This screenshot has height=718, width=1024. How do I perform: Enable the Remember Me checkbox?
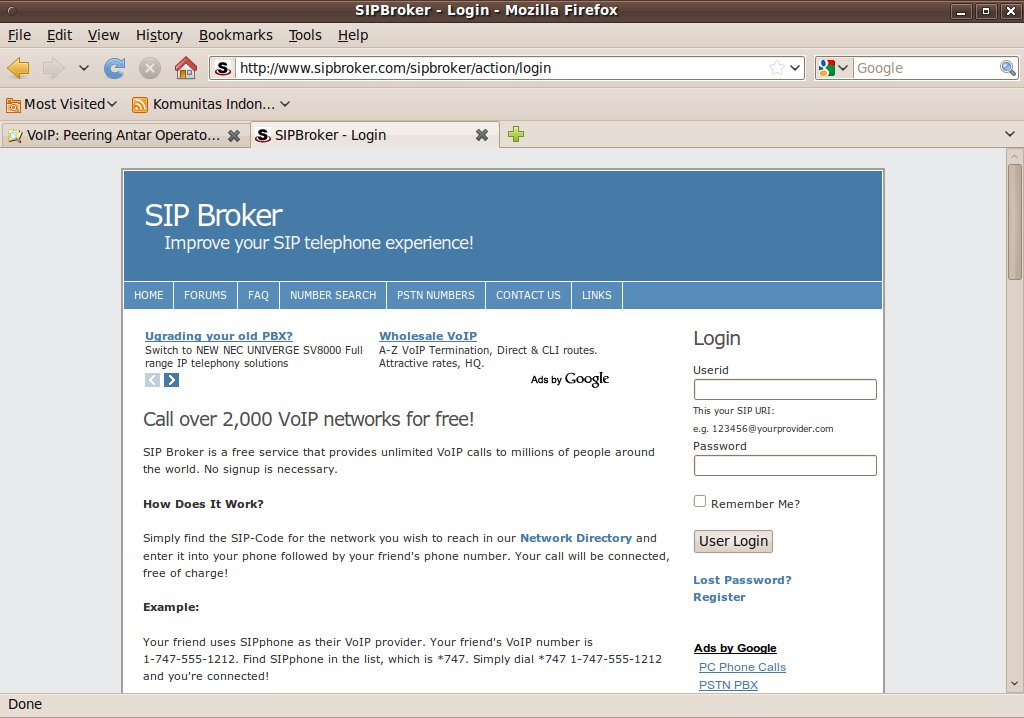tap(700, 502)
